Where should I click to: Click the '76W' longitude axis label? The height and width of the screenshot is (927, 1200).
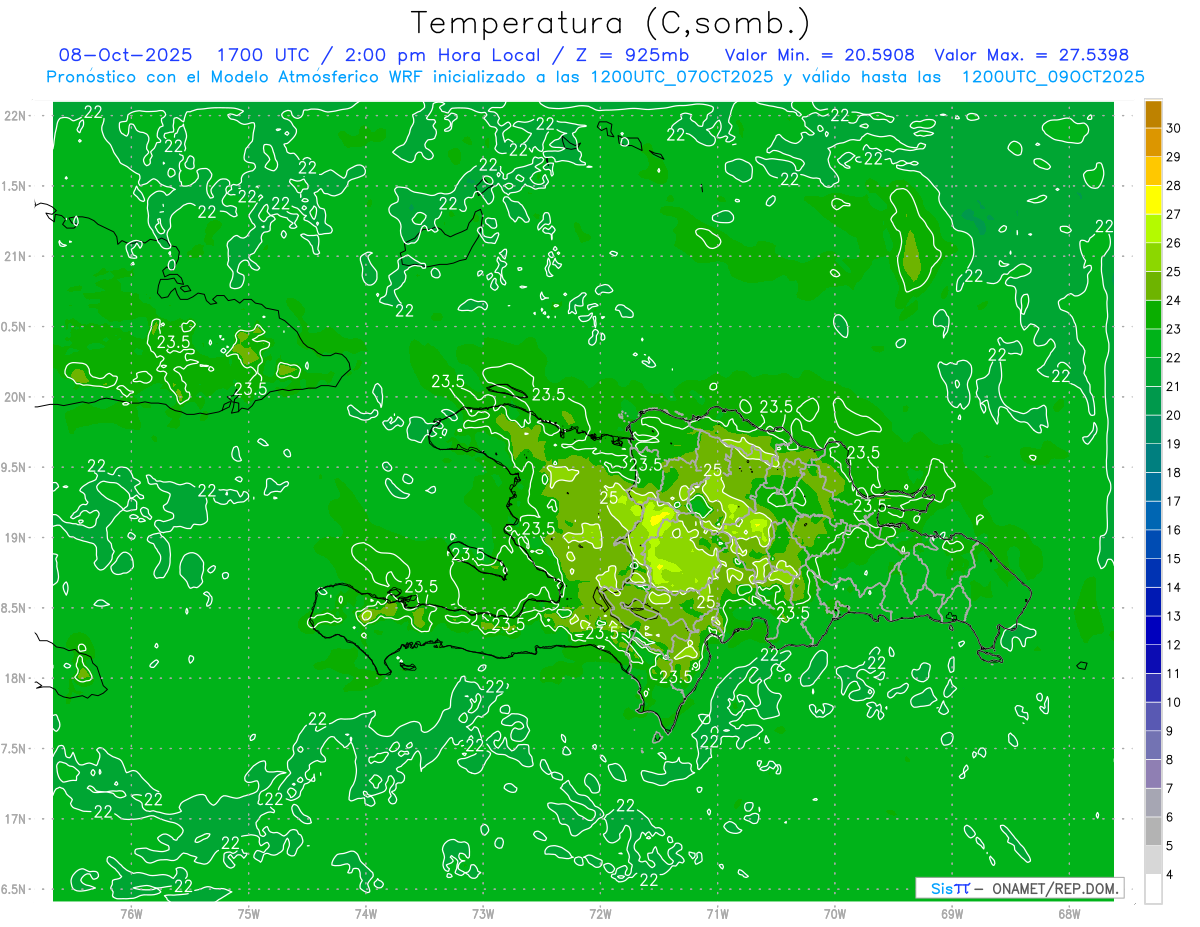point(131,914)
